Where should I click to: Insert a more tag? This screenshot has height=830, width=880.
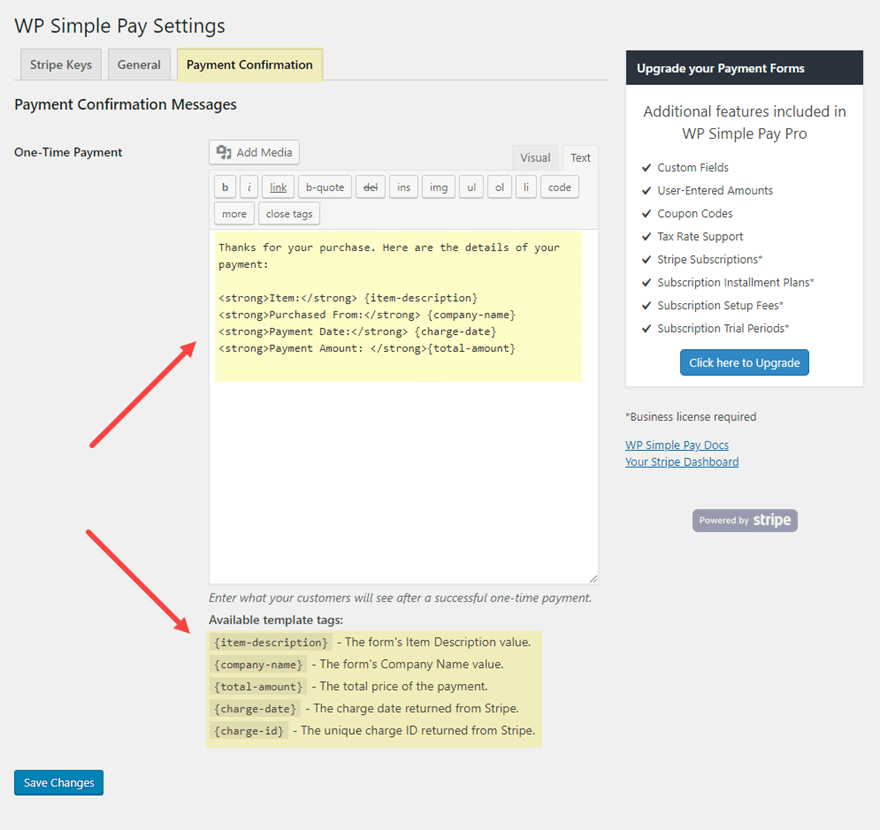click(x=234, y=214)
